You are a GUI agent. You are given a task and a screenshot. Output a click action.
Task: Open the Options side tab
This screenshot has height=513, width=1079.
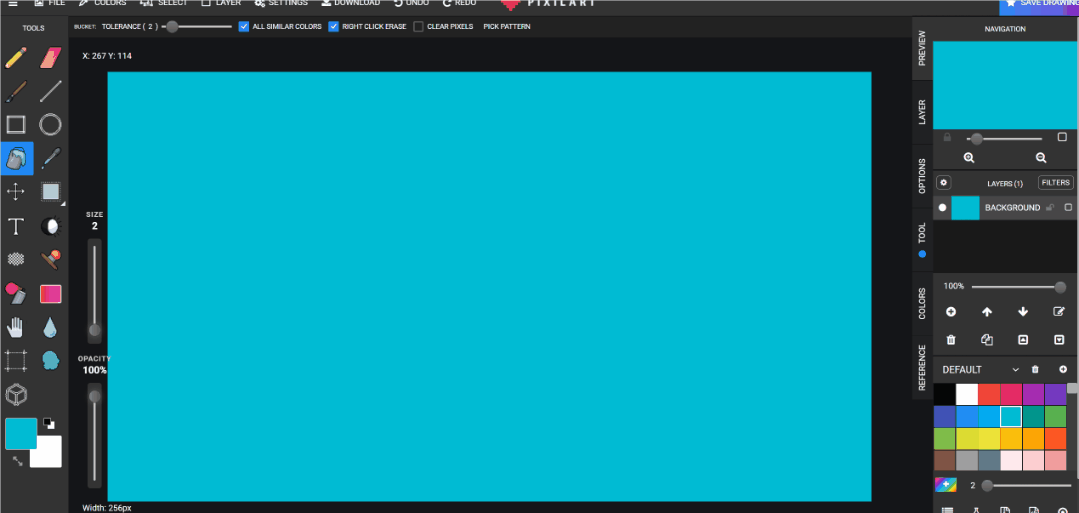coord(922,176)
